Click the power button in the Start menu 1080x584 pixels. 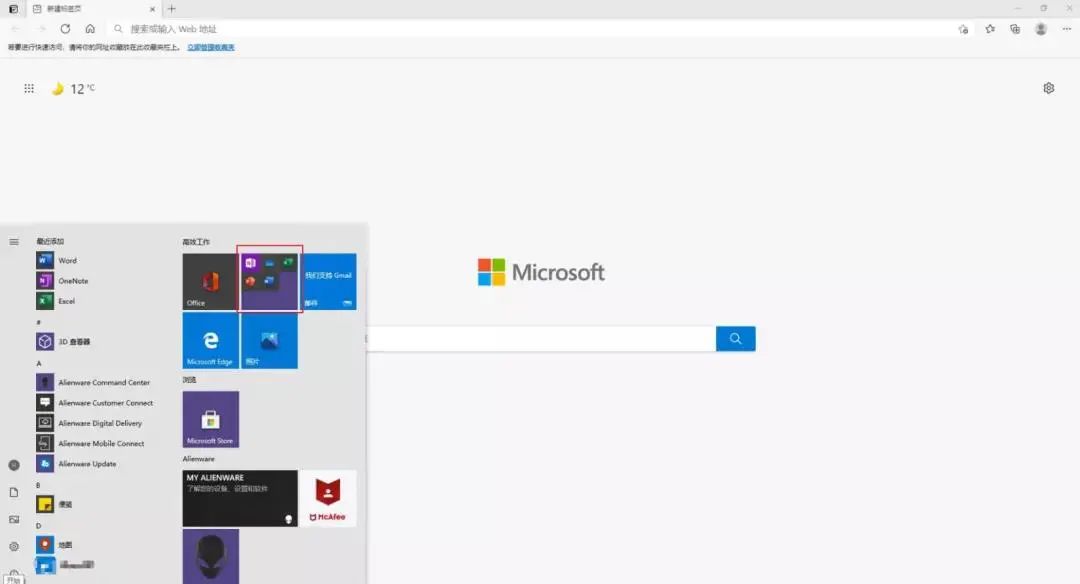(x=14, y=571)
